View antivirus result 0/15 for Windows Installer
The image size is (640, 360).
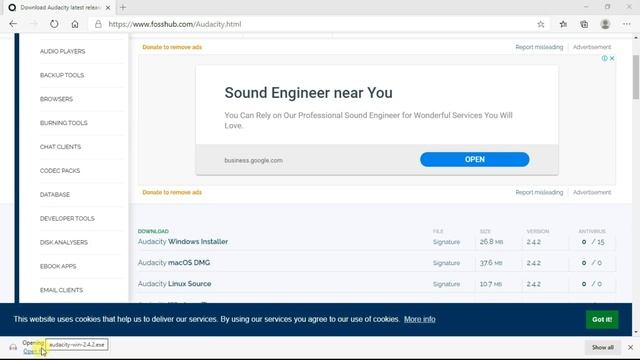tap(593, 242)
